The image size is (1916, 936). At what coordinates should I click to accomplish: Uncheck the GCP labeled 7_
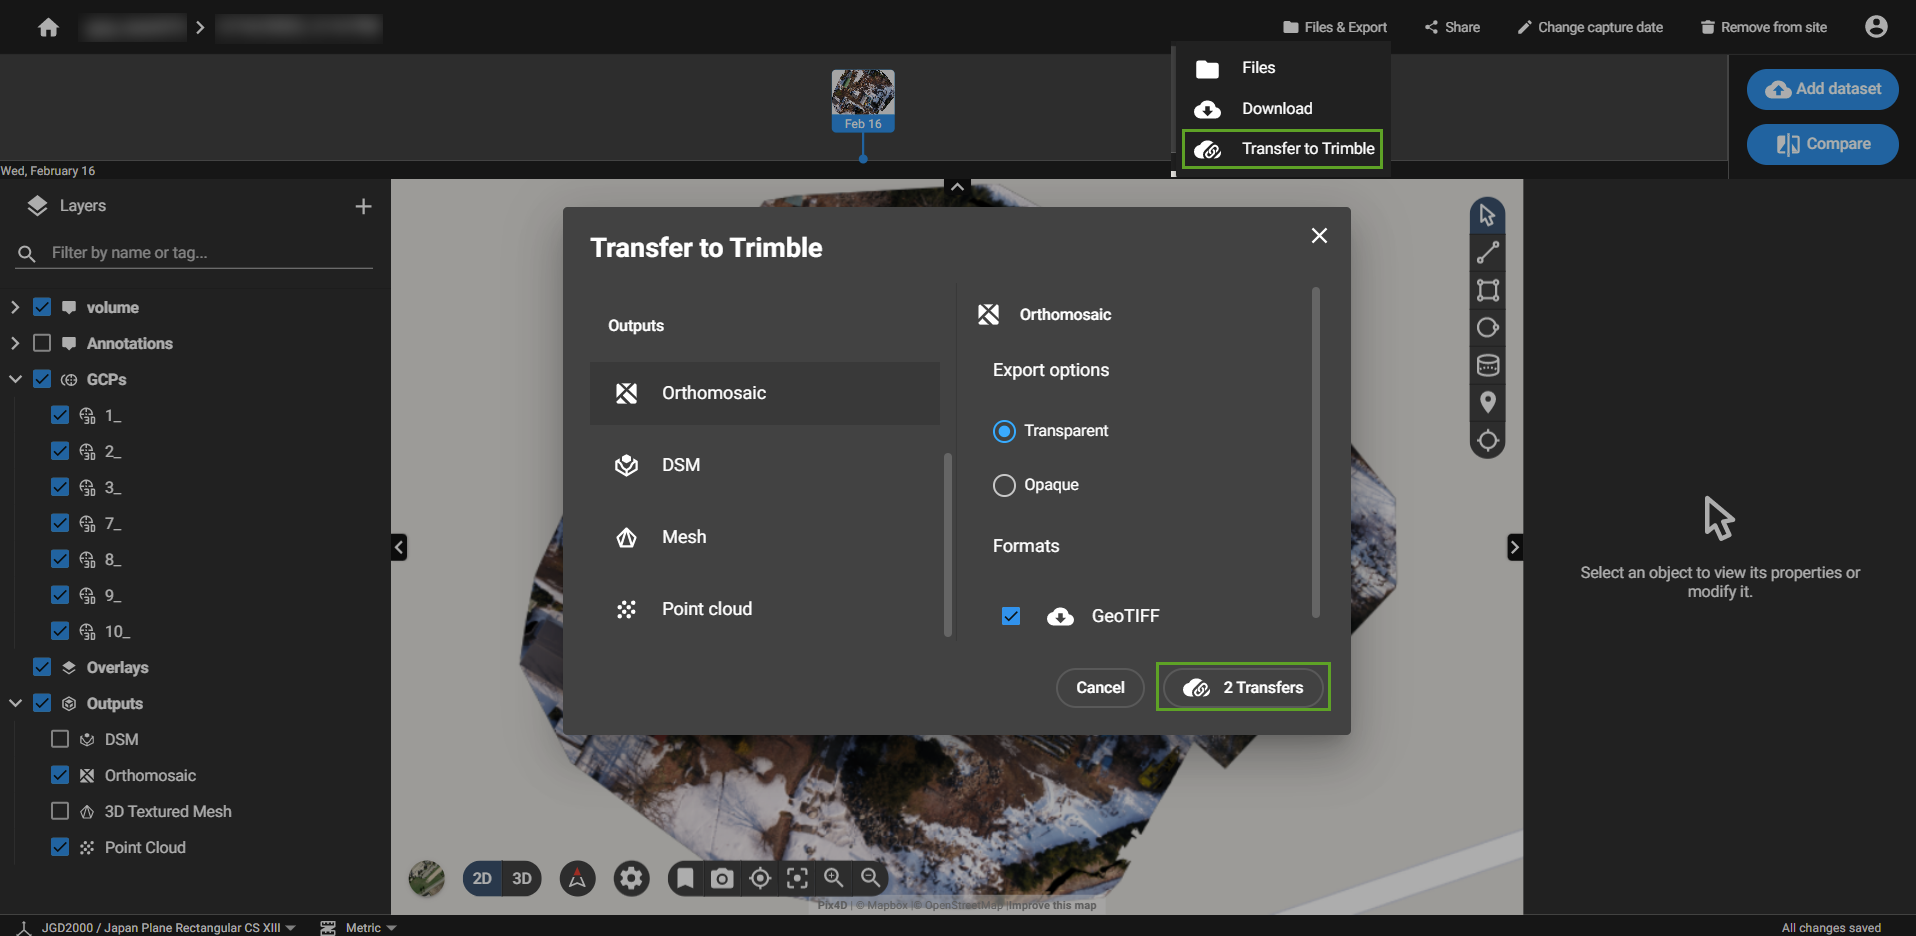[x=60, y=523]
